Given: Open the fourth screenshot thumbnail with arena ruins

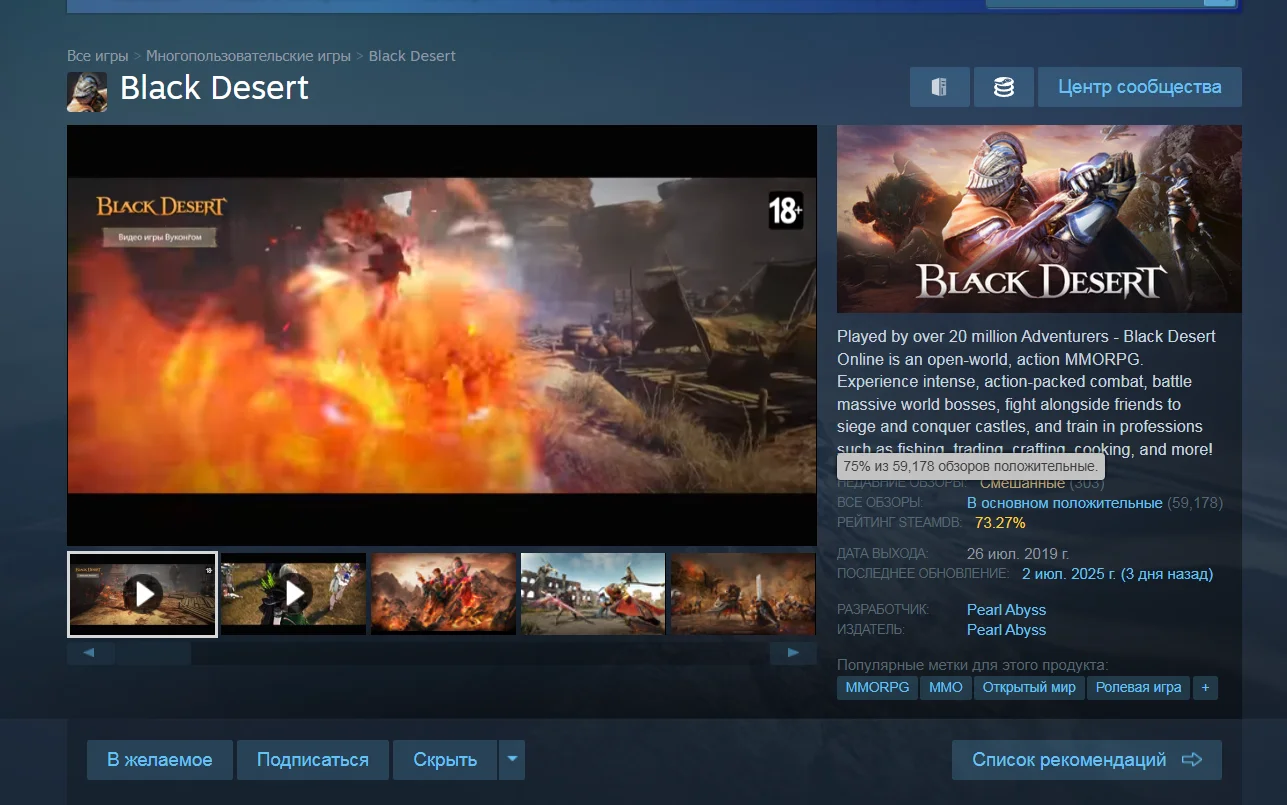Looking at the screenshot, I should [593, 594].
